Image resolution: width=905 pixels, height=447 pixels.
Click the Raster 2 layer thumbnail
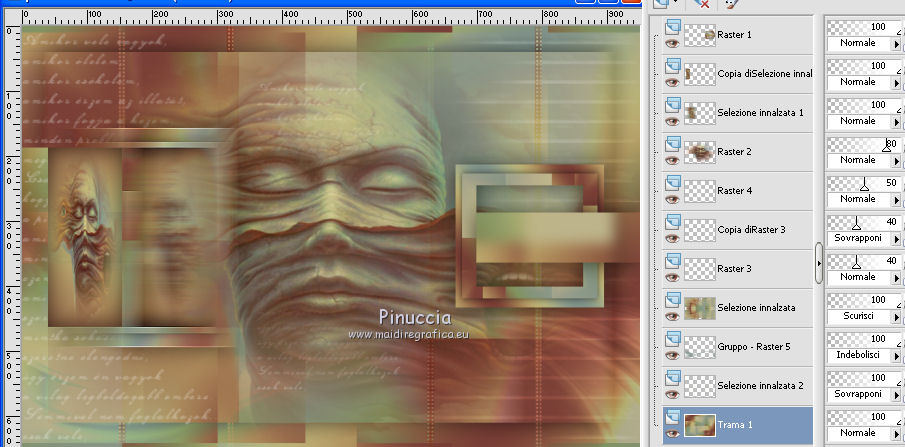coord(700,152)
